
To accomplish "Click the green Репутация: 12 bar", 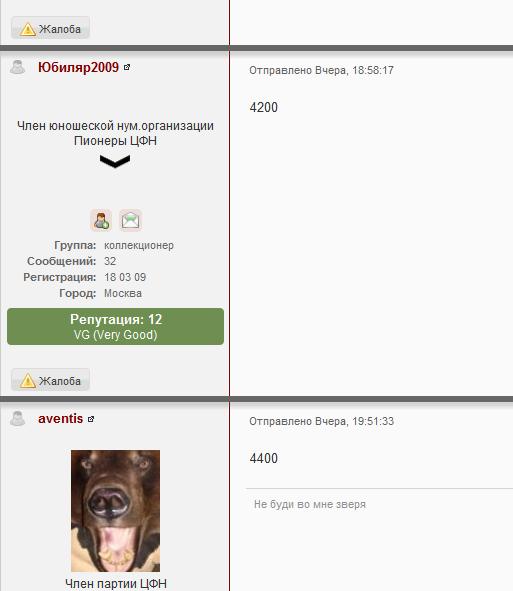I will [115, 326].
